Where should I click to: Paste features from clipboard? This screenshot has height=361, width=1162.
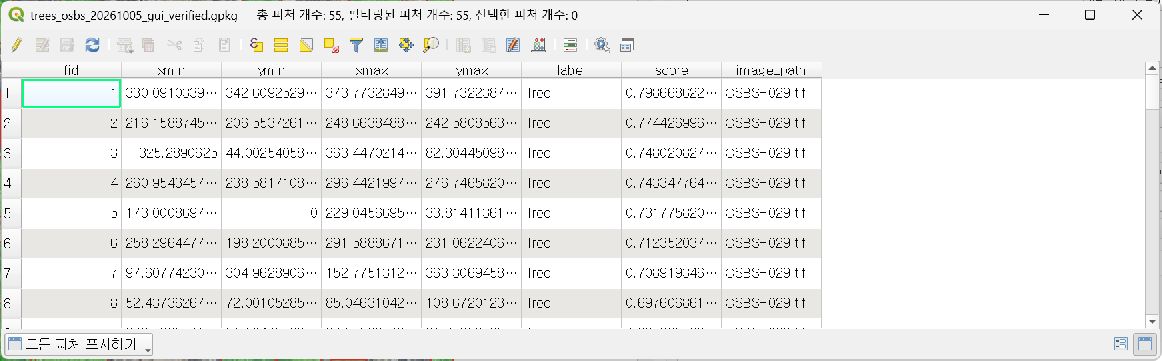pyautogui.click(x=225, y=45)
